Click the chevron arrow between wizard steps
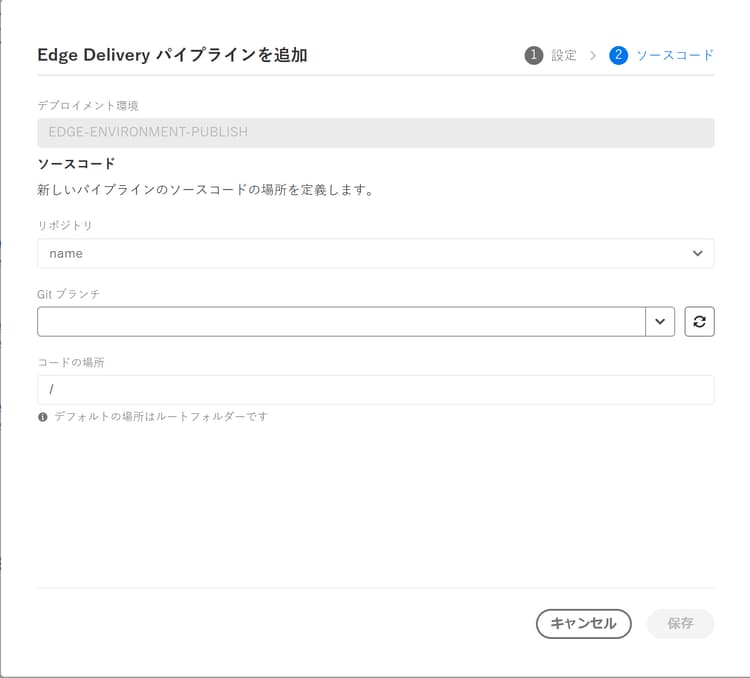The height and width of the screenshot is (678, 750). (593, 56)
